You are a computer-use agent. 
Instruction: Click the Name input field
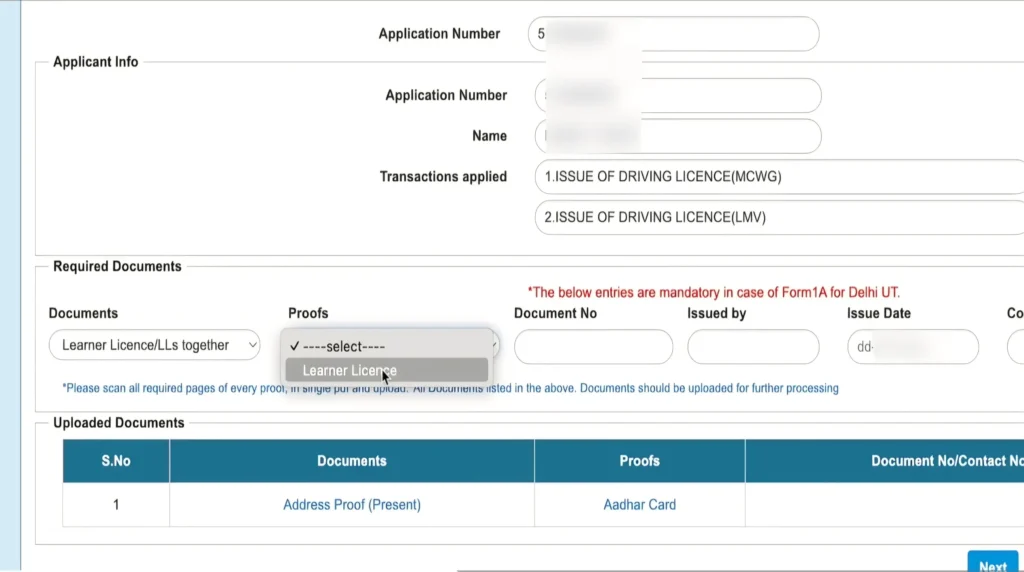pos(677,136)
